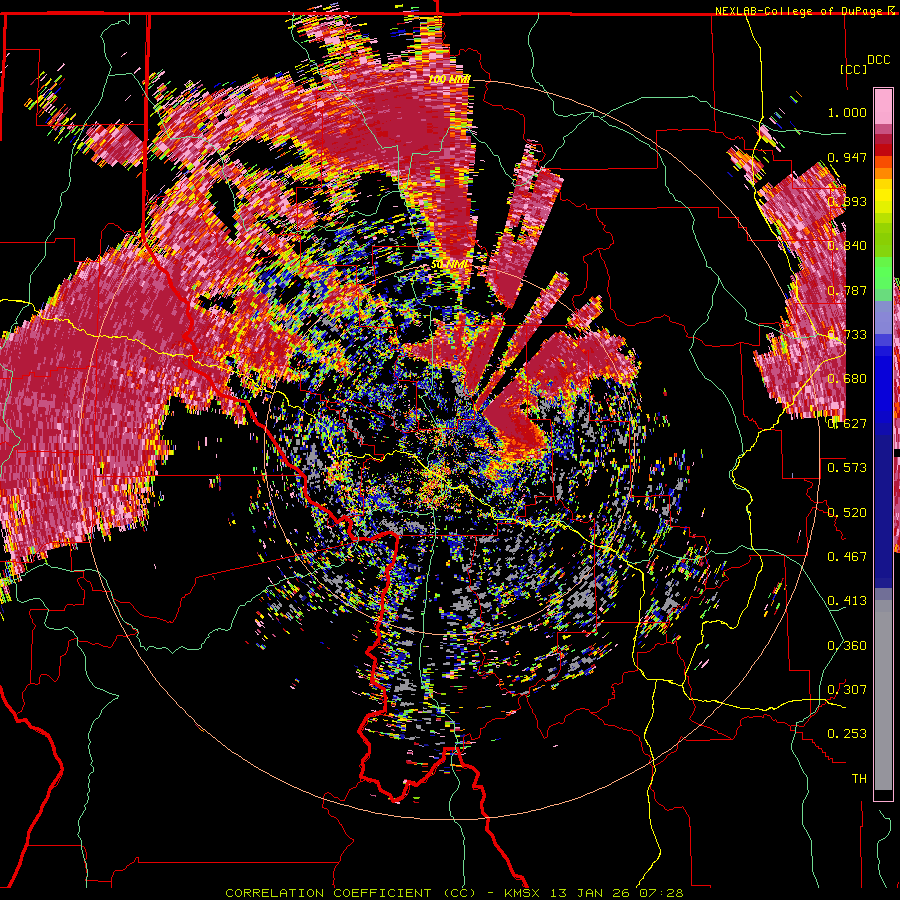Select the 0.253 legend value
The width and height of the screenshot is (900, 900).
[847, 734]
